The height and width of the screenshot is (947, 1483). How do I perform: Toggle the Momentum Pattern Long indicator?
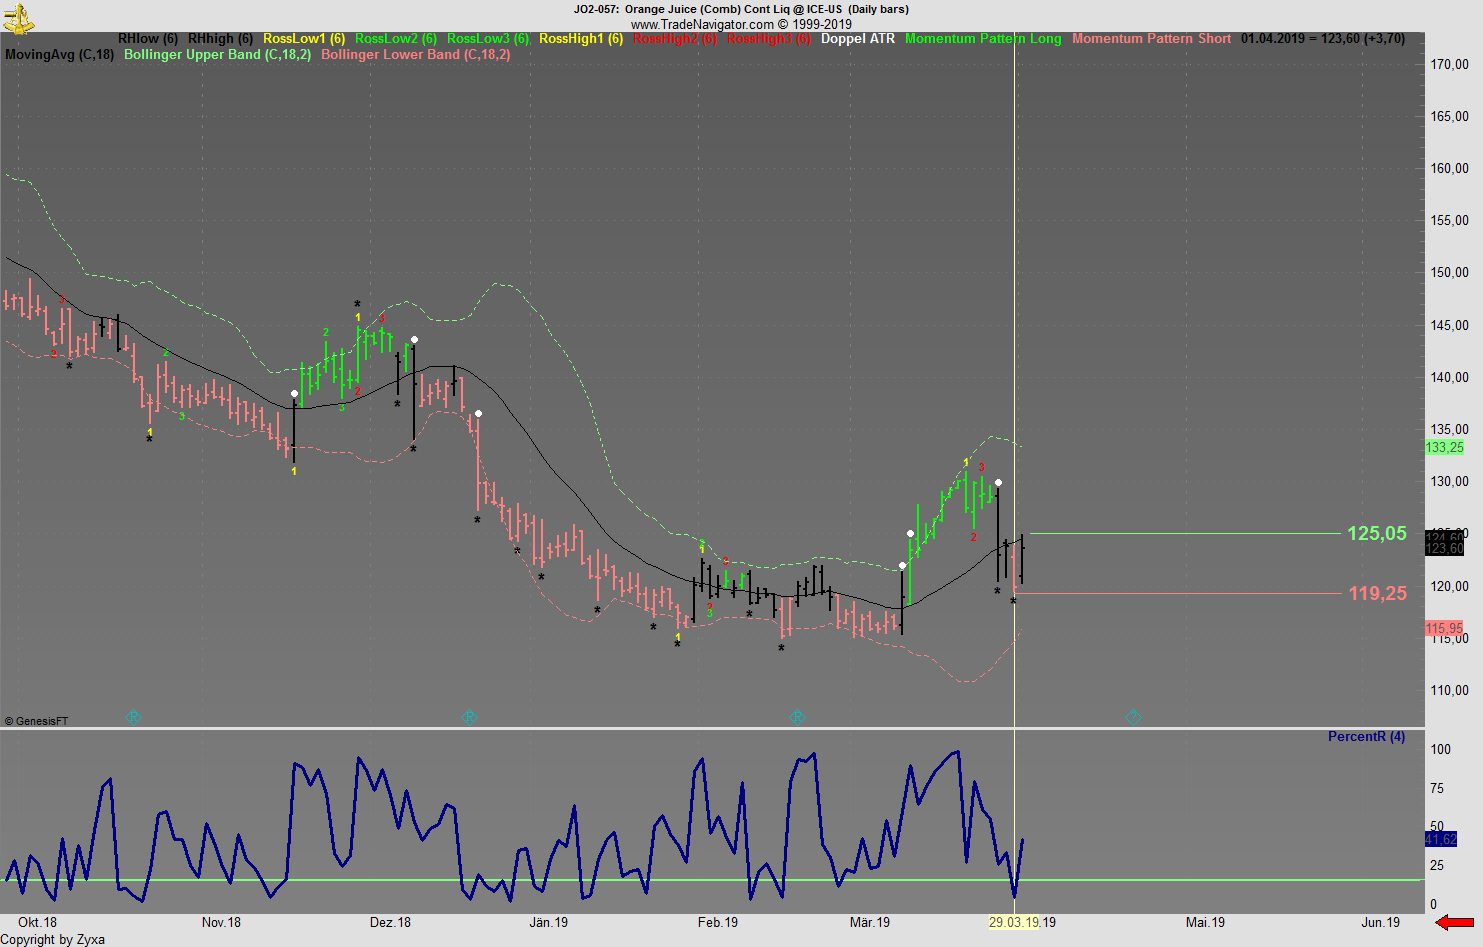[x=983, y=39]
